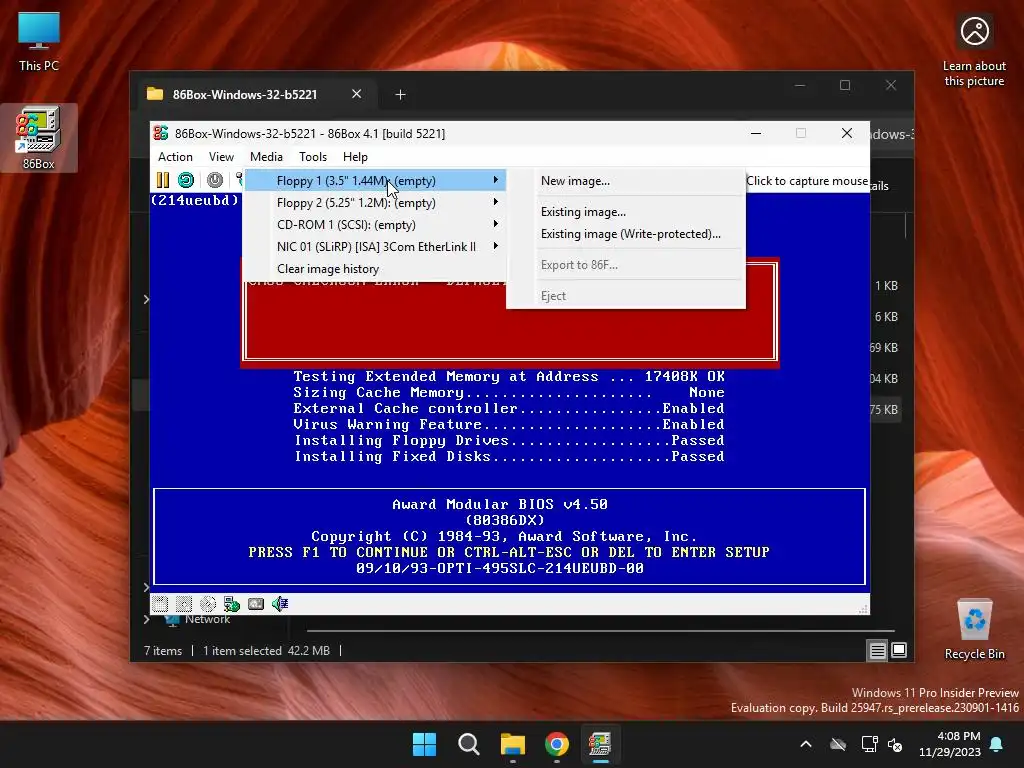Viewport: 1024px width, 768px height.
Task: Expand the Network tree item in Explorer
Action: (x=146, y=619)
